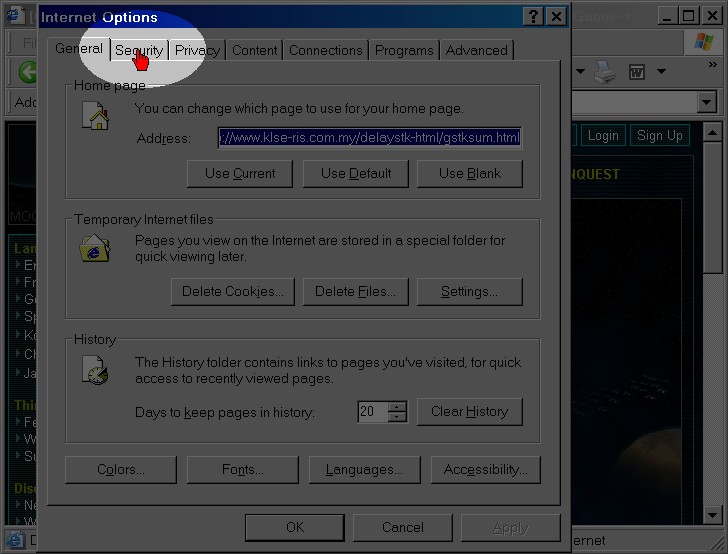Open the Advanced tab

(476, 50)
